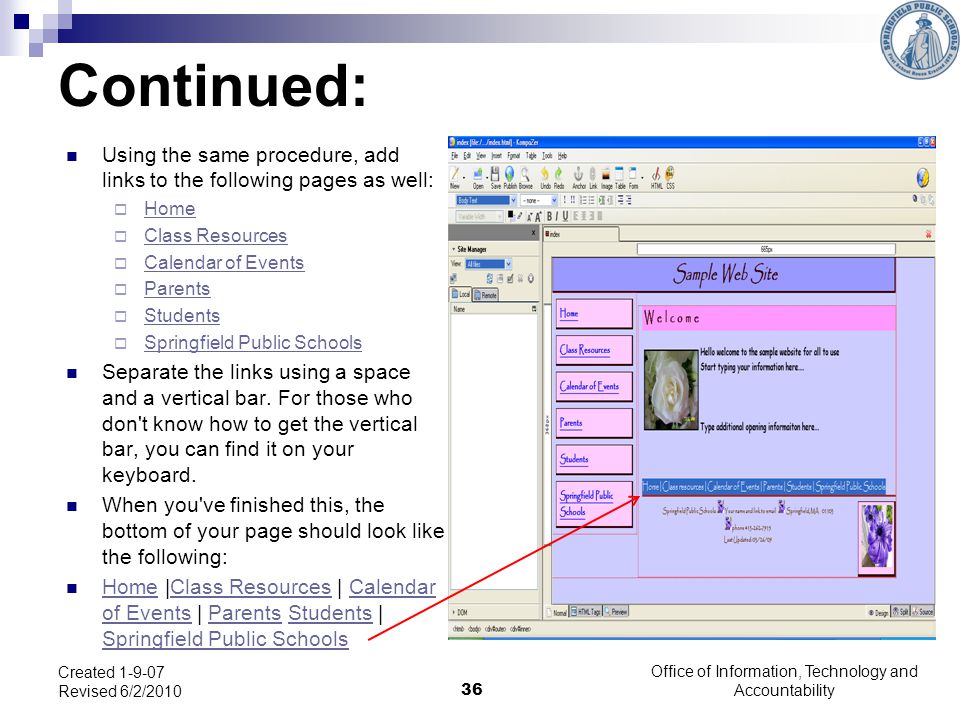The width and height of the screenshot is (960, 720).
Task: Switch to the Local tab in Site Manager
Action: [x=460, y=294]
